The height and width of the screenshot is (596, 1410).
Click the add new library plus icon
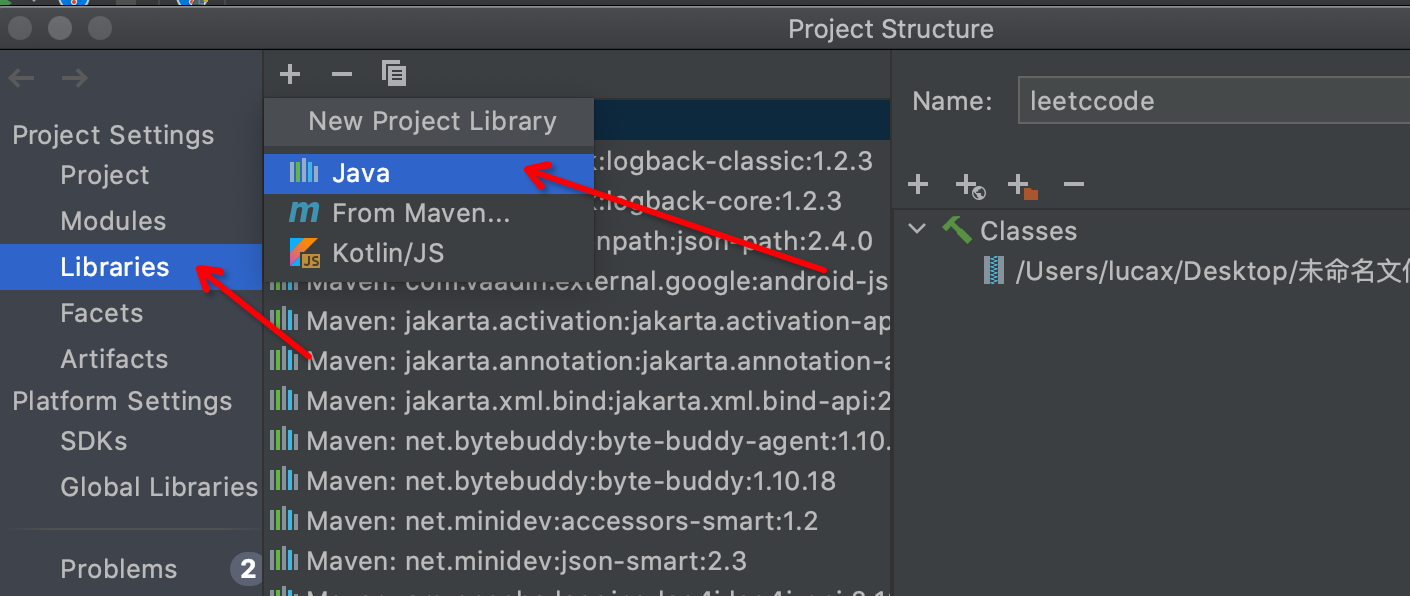pyautogui.click(x=290, y=74)
